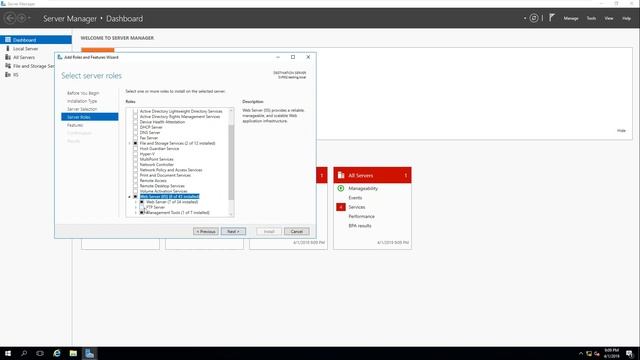Open Manageability in All Servers tile
The height and width of the screenshot is (360, 640).
363,188
